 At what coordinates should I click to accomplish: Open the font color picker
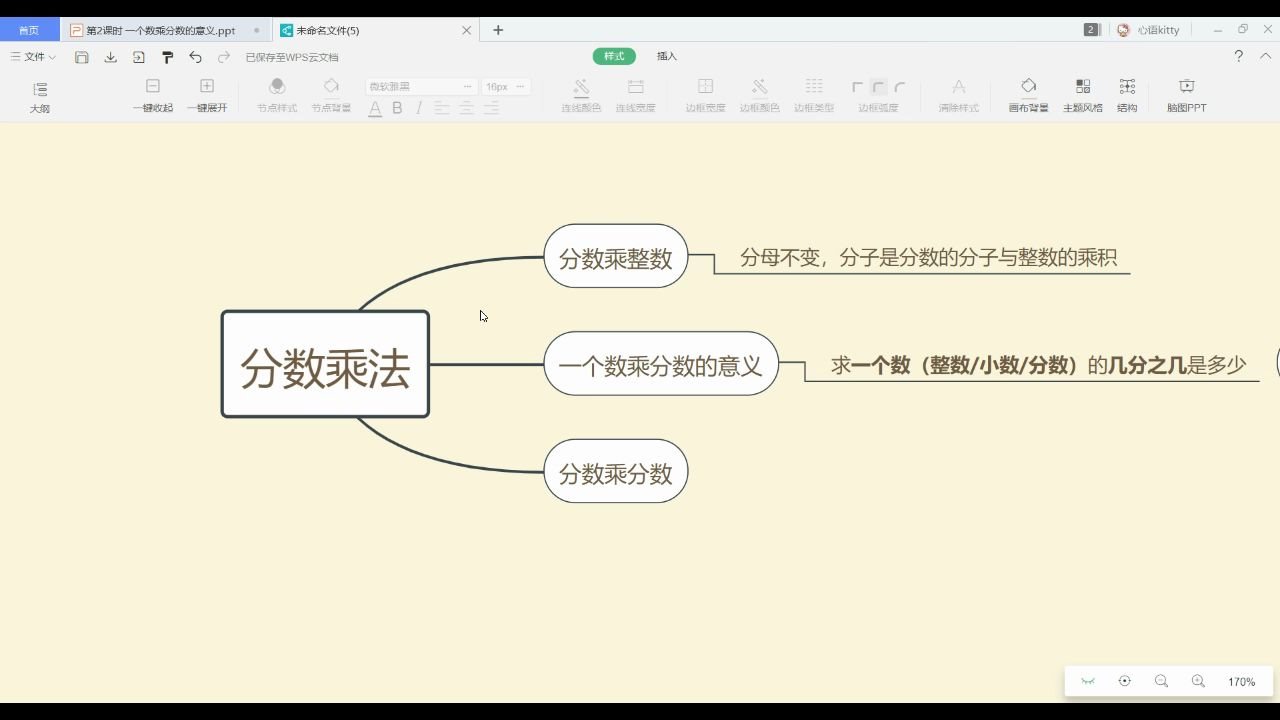click(x=374, y=107)
